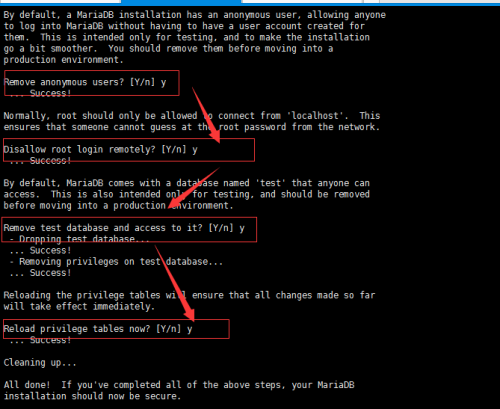Viewport: 500px width, 409px height.
Task: Click the line "before moving into a production"
Action: pos(118,205)
